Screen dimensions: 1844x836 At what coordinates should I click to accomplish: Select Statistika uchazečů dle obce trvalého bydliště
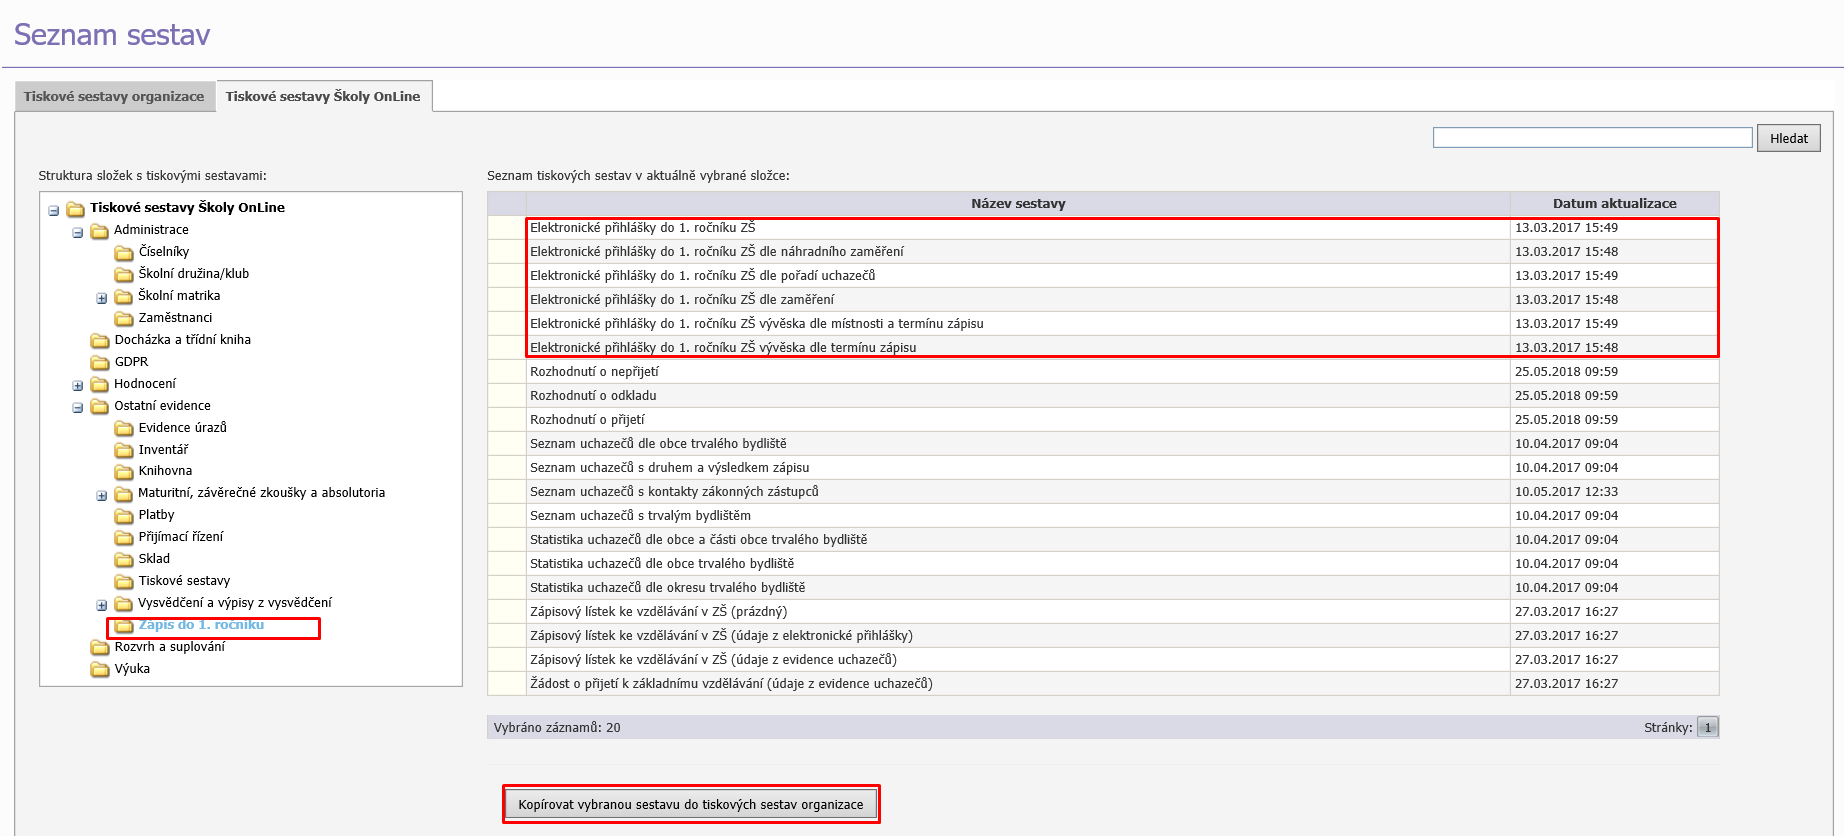click(x=1103, y=564)
